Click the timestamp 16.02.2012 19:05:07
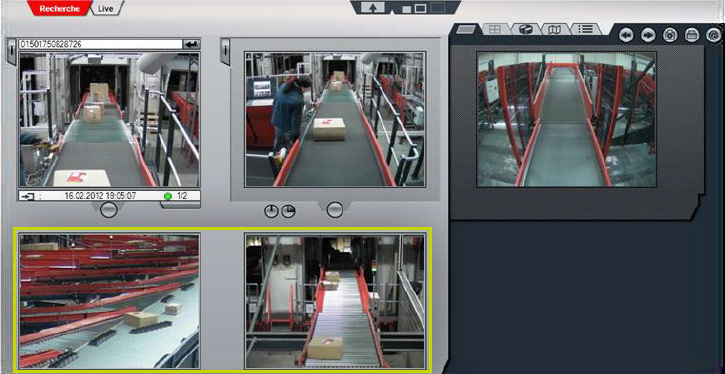This screenshot has width=725, height=374. click(x=100, y=196)
